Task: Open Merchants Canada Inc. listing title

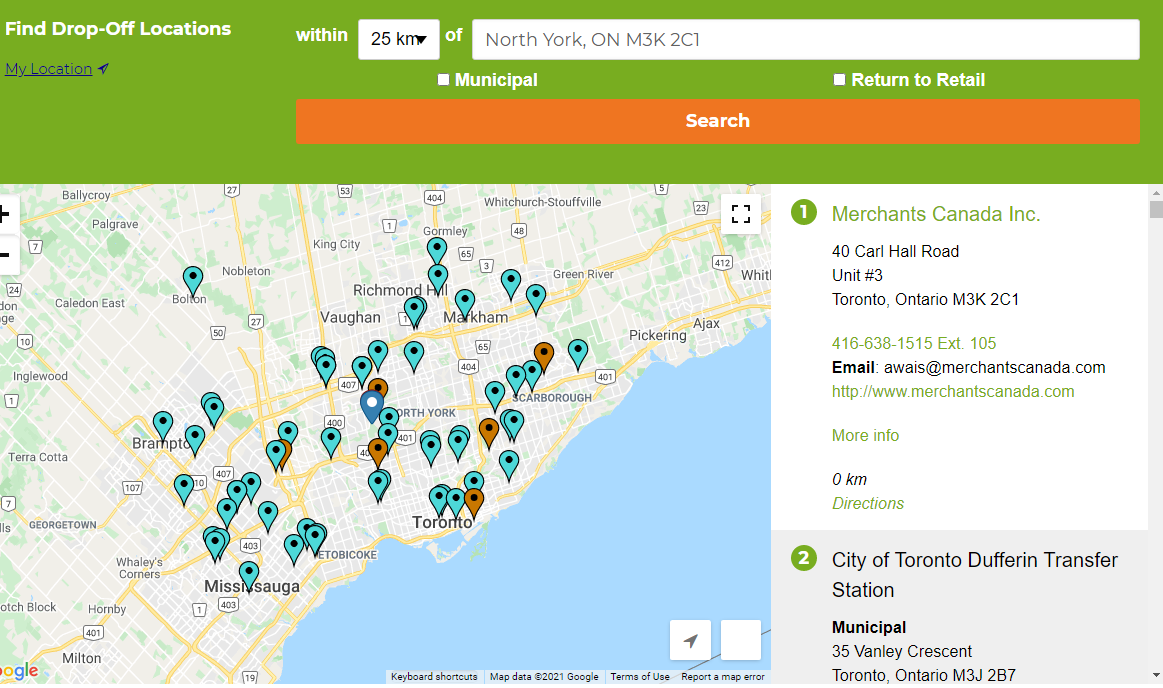Action: [936, 214]
